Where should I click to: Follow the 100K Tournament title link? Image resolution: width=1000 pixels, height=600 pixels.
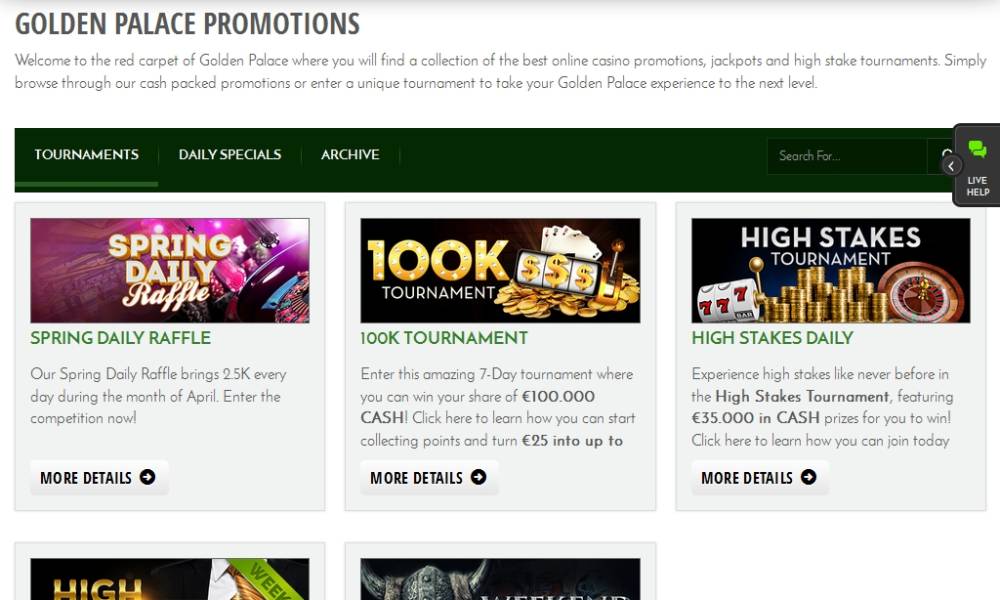444,338
